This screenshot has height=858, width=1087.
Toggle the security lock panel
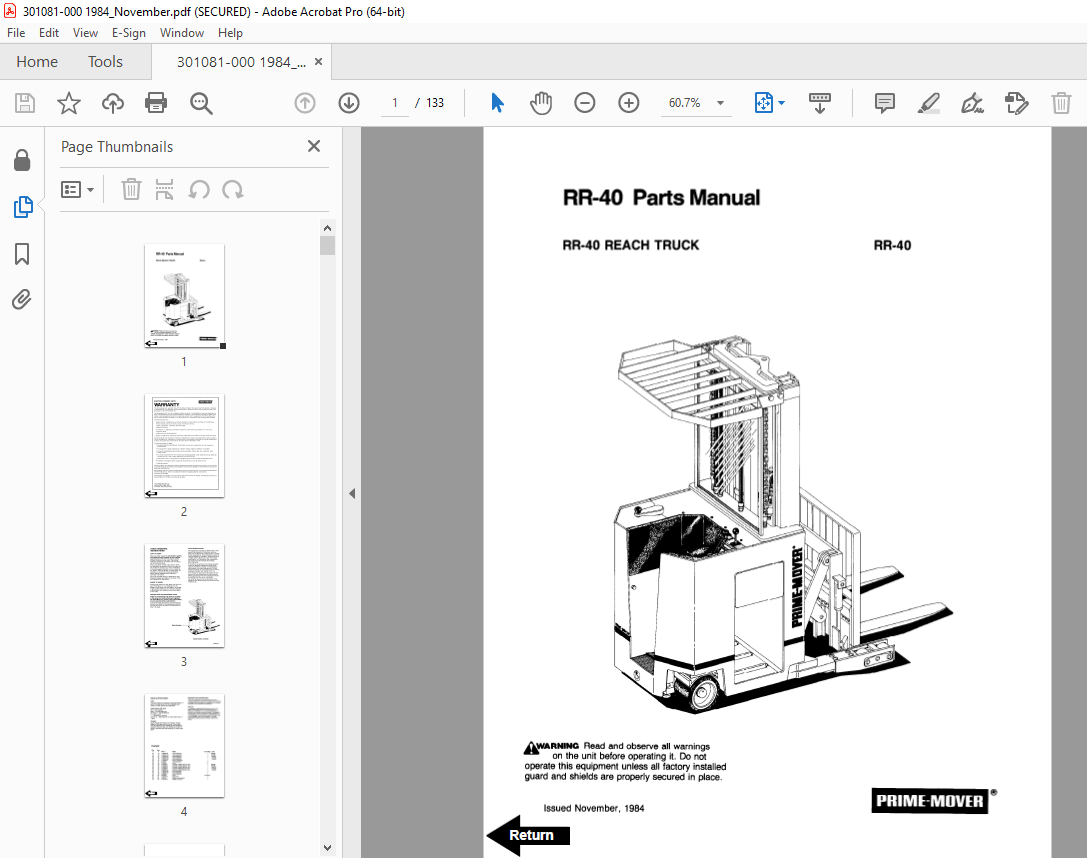22,160
